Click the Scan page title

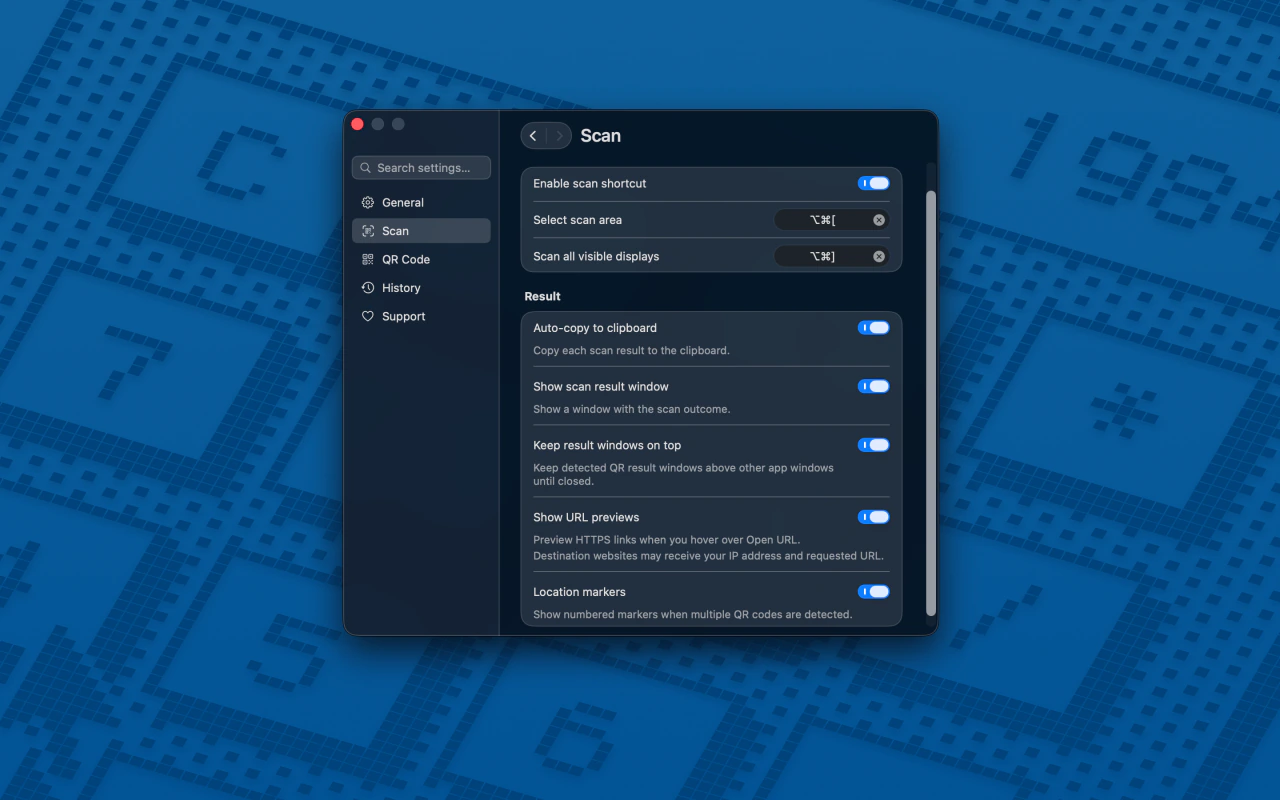pyautogui.click(x=601, y=136)
